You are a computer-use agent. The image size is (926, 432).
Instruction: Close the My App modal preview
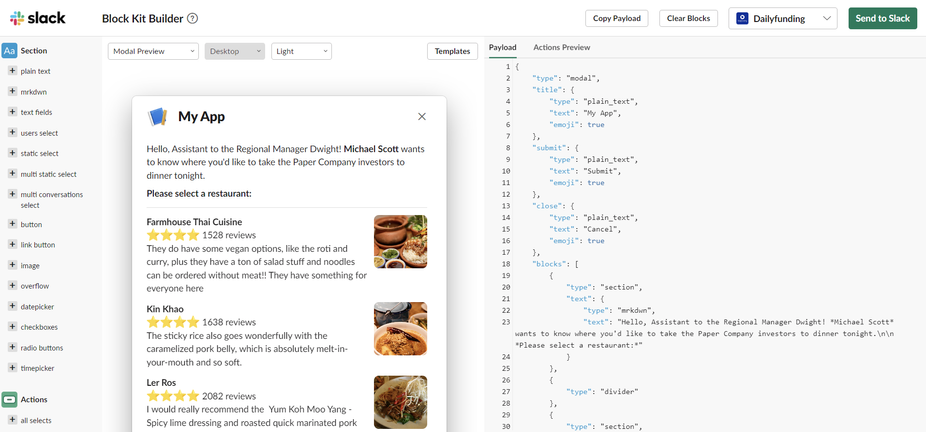422,117
